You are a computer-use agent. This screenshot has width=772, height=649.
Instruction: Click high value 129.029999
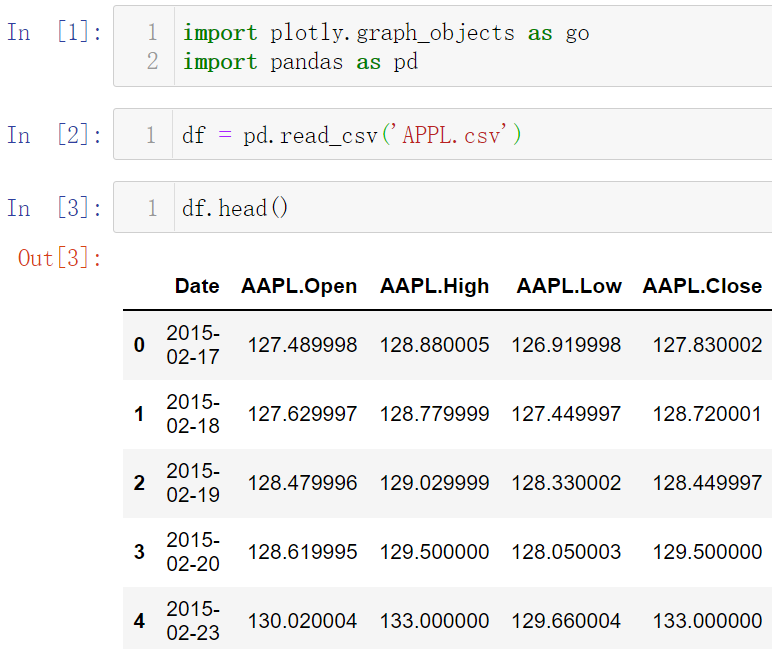(434, 483)
